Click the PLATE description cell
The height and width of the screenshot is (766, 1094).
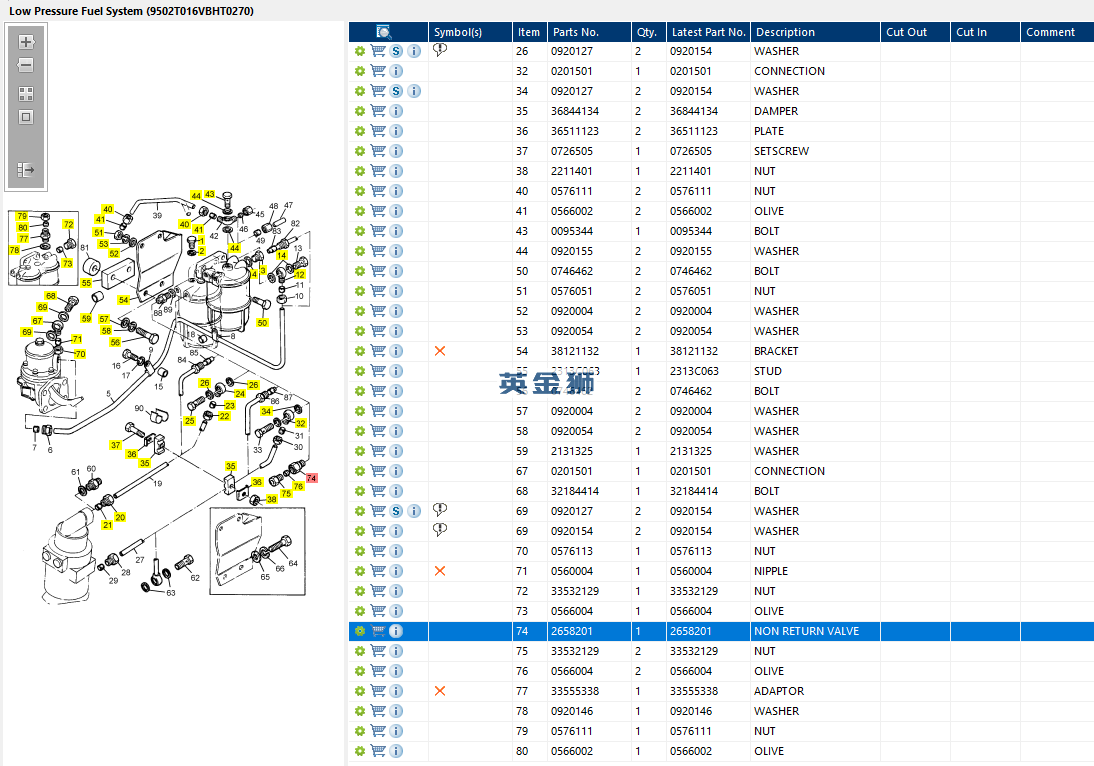tap(815, 131)
